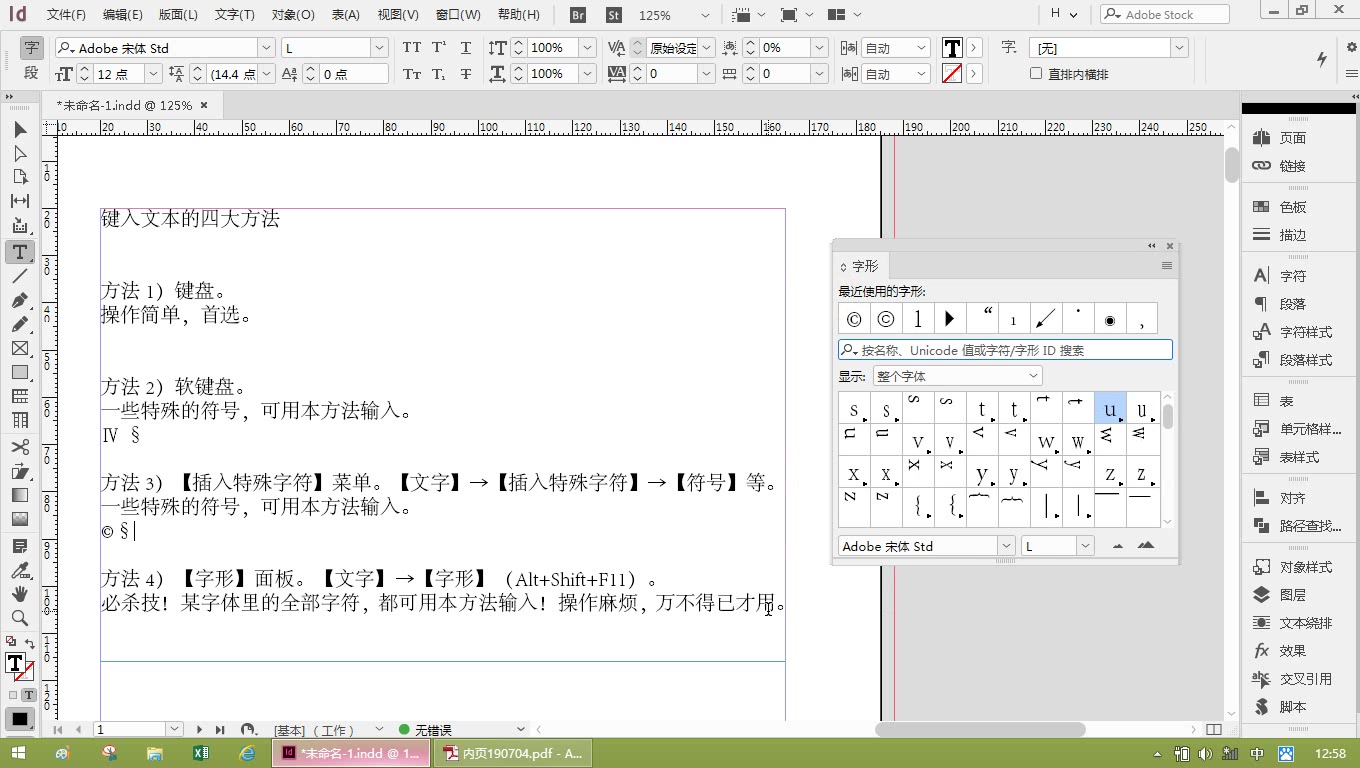Select the highlighted u glyph cell

pos(1110,408)
